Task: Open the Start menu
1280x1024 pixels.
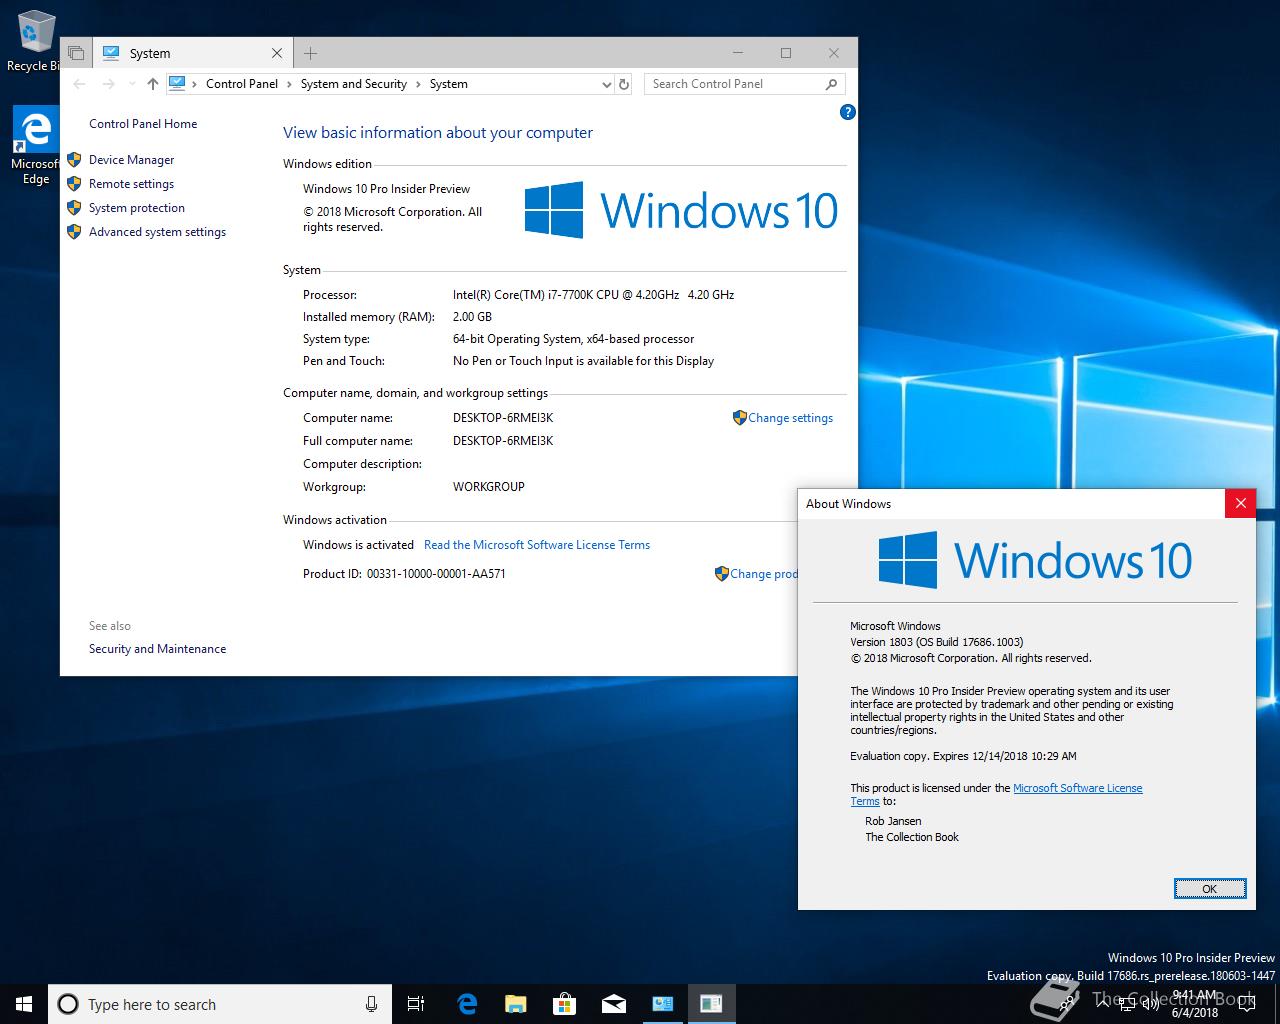Action: [23, 1004]
